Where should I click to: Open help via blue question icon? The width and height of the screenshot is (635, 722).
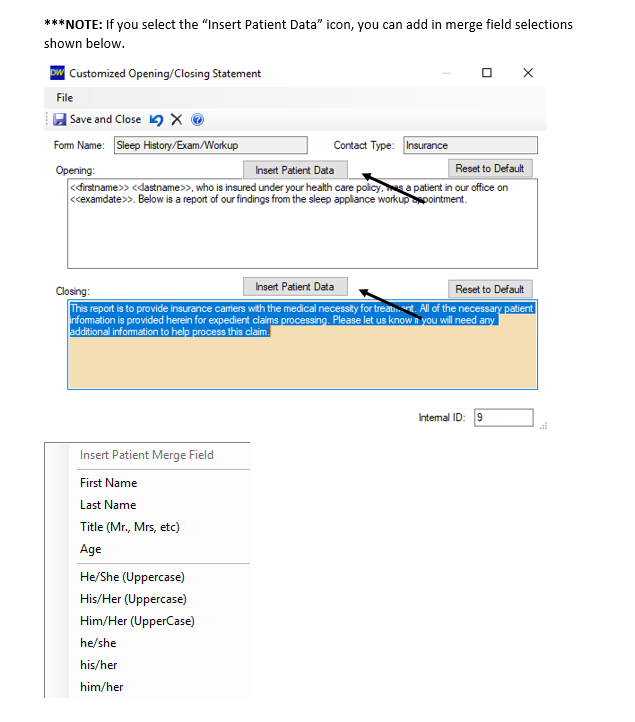197,120
